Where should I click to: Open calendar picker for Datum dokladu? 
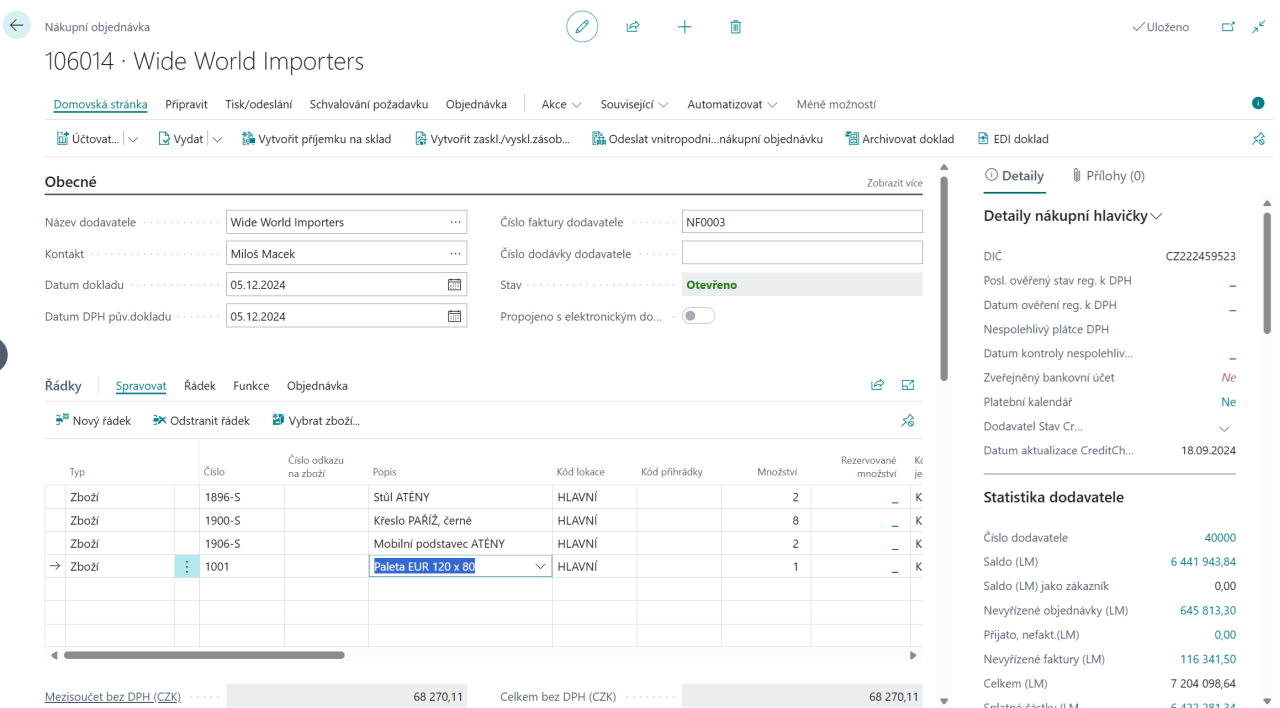click(455, 285)
